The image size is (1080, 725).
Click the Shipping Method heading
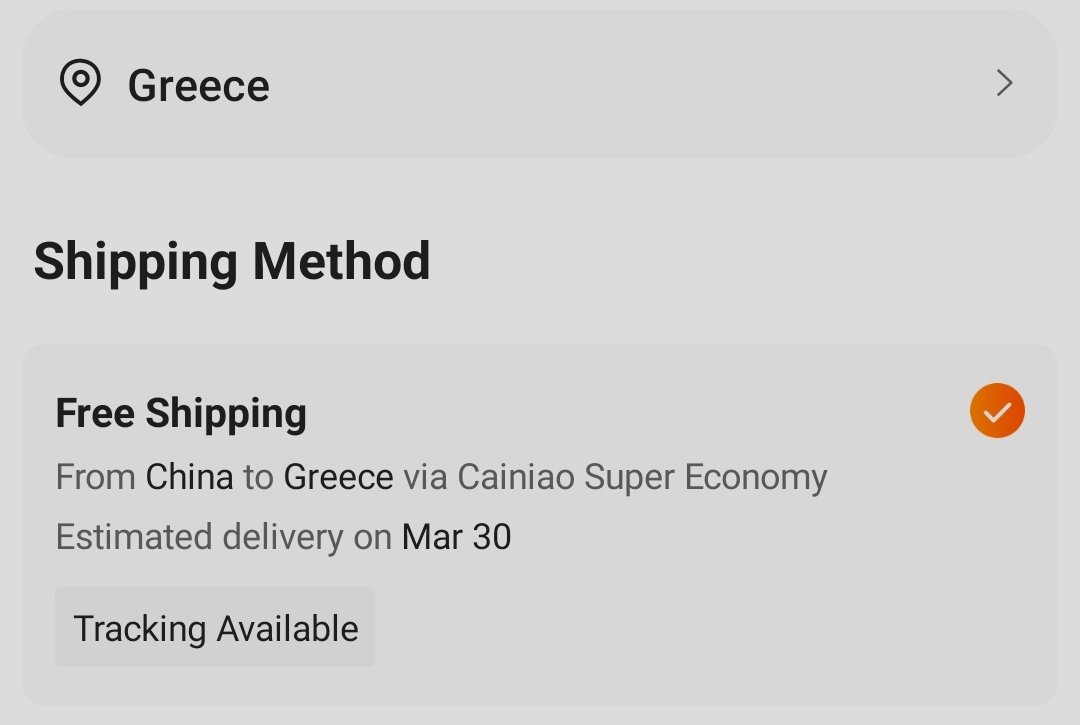[x=232, y=262]
